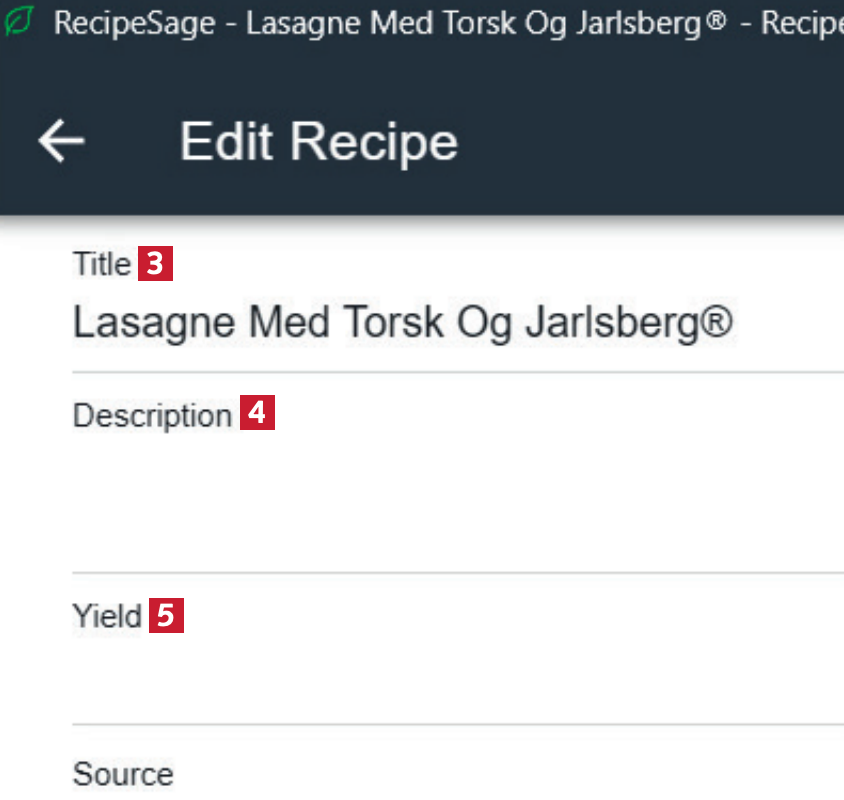Select the Description field label

click(x=152, y=415)
